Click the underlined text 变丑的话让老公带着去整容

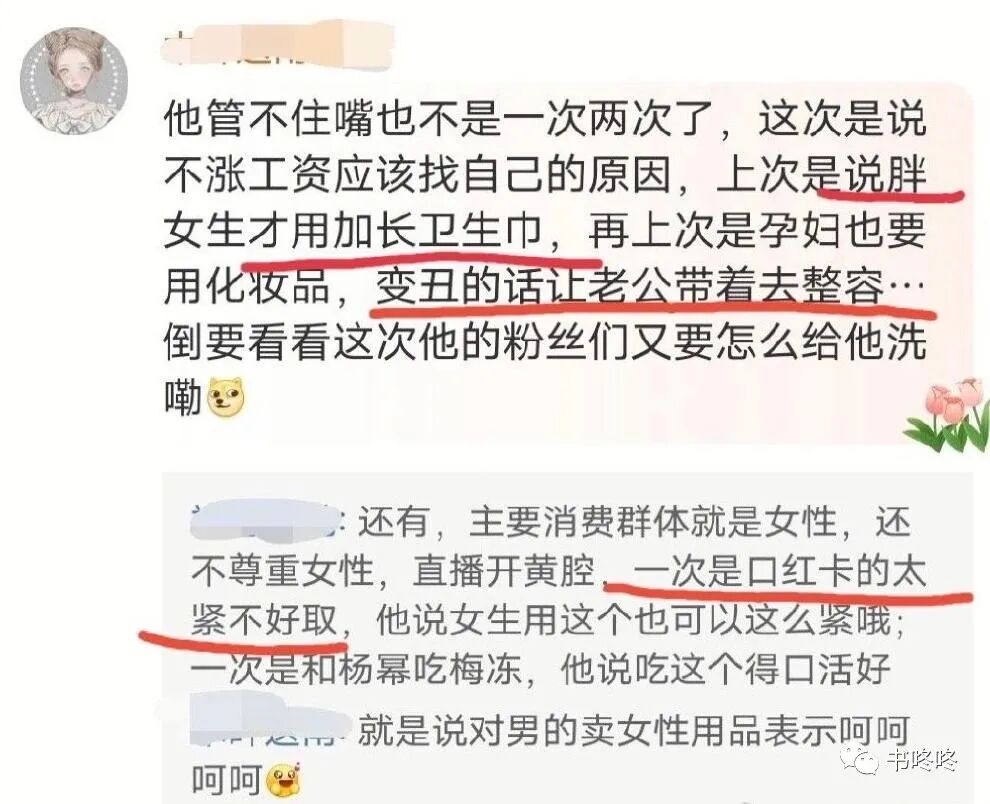point(629,287)
